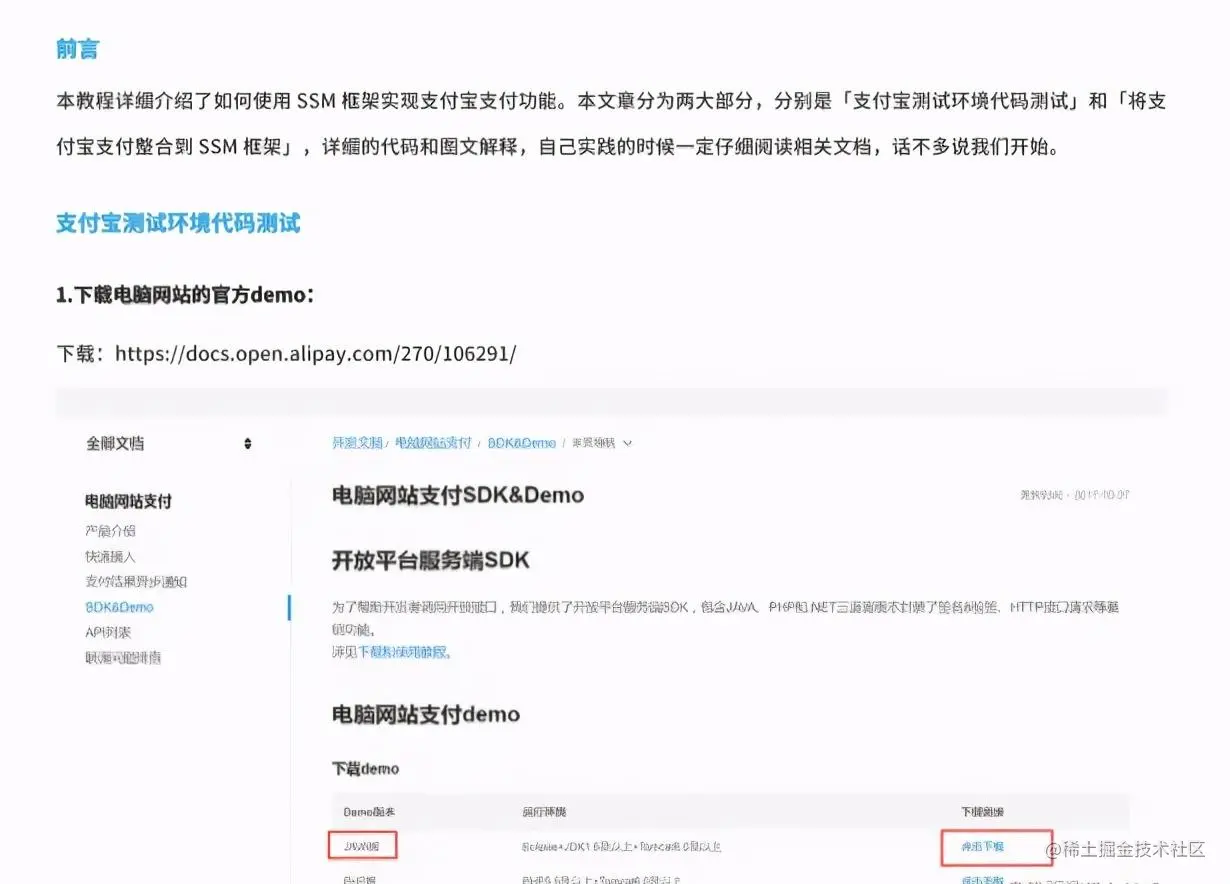This screenshot has width=1230, height=884.
Task: Click the docs.open.alipay.com download URL text
Action: [x=315, y=353]
